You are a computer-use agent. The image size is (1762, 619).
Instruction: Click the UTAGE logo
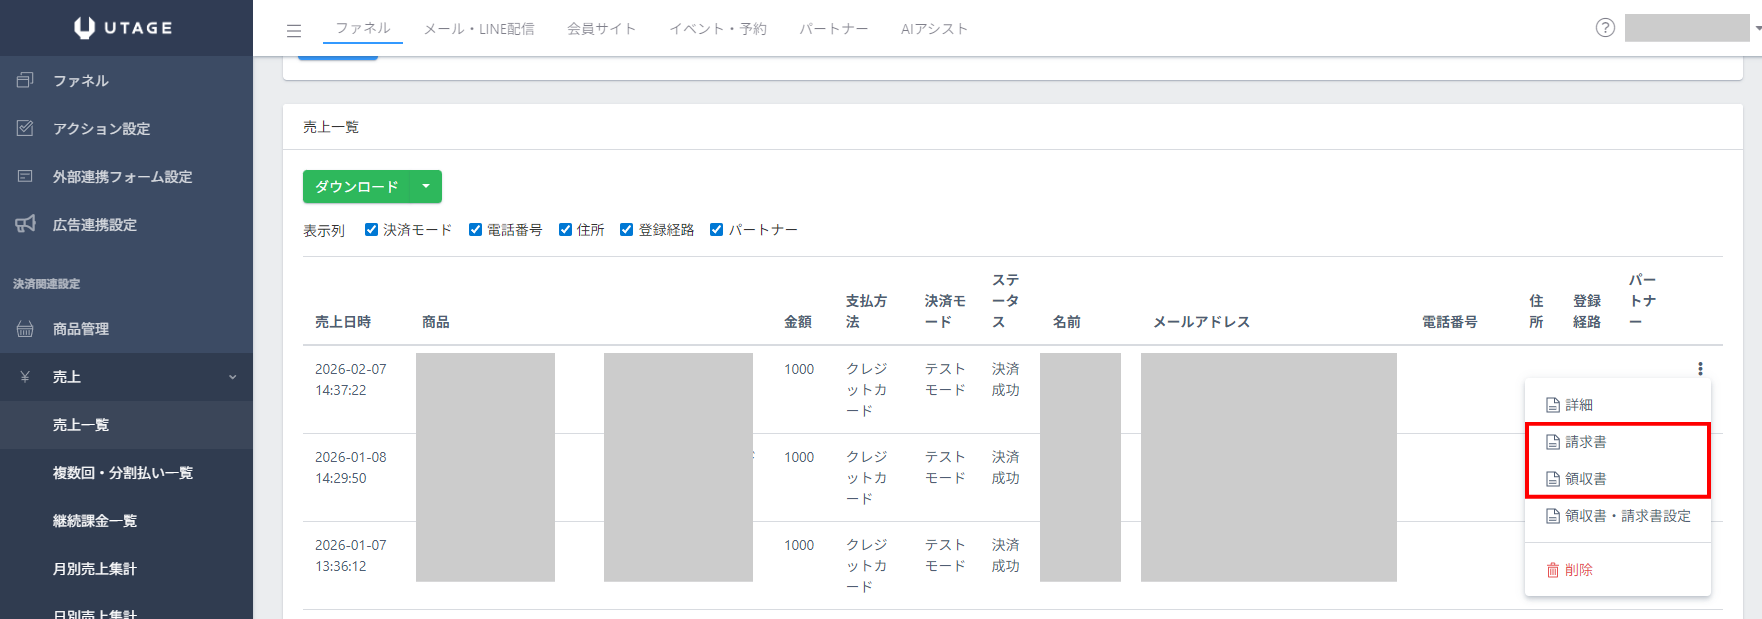124,28
